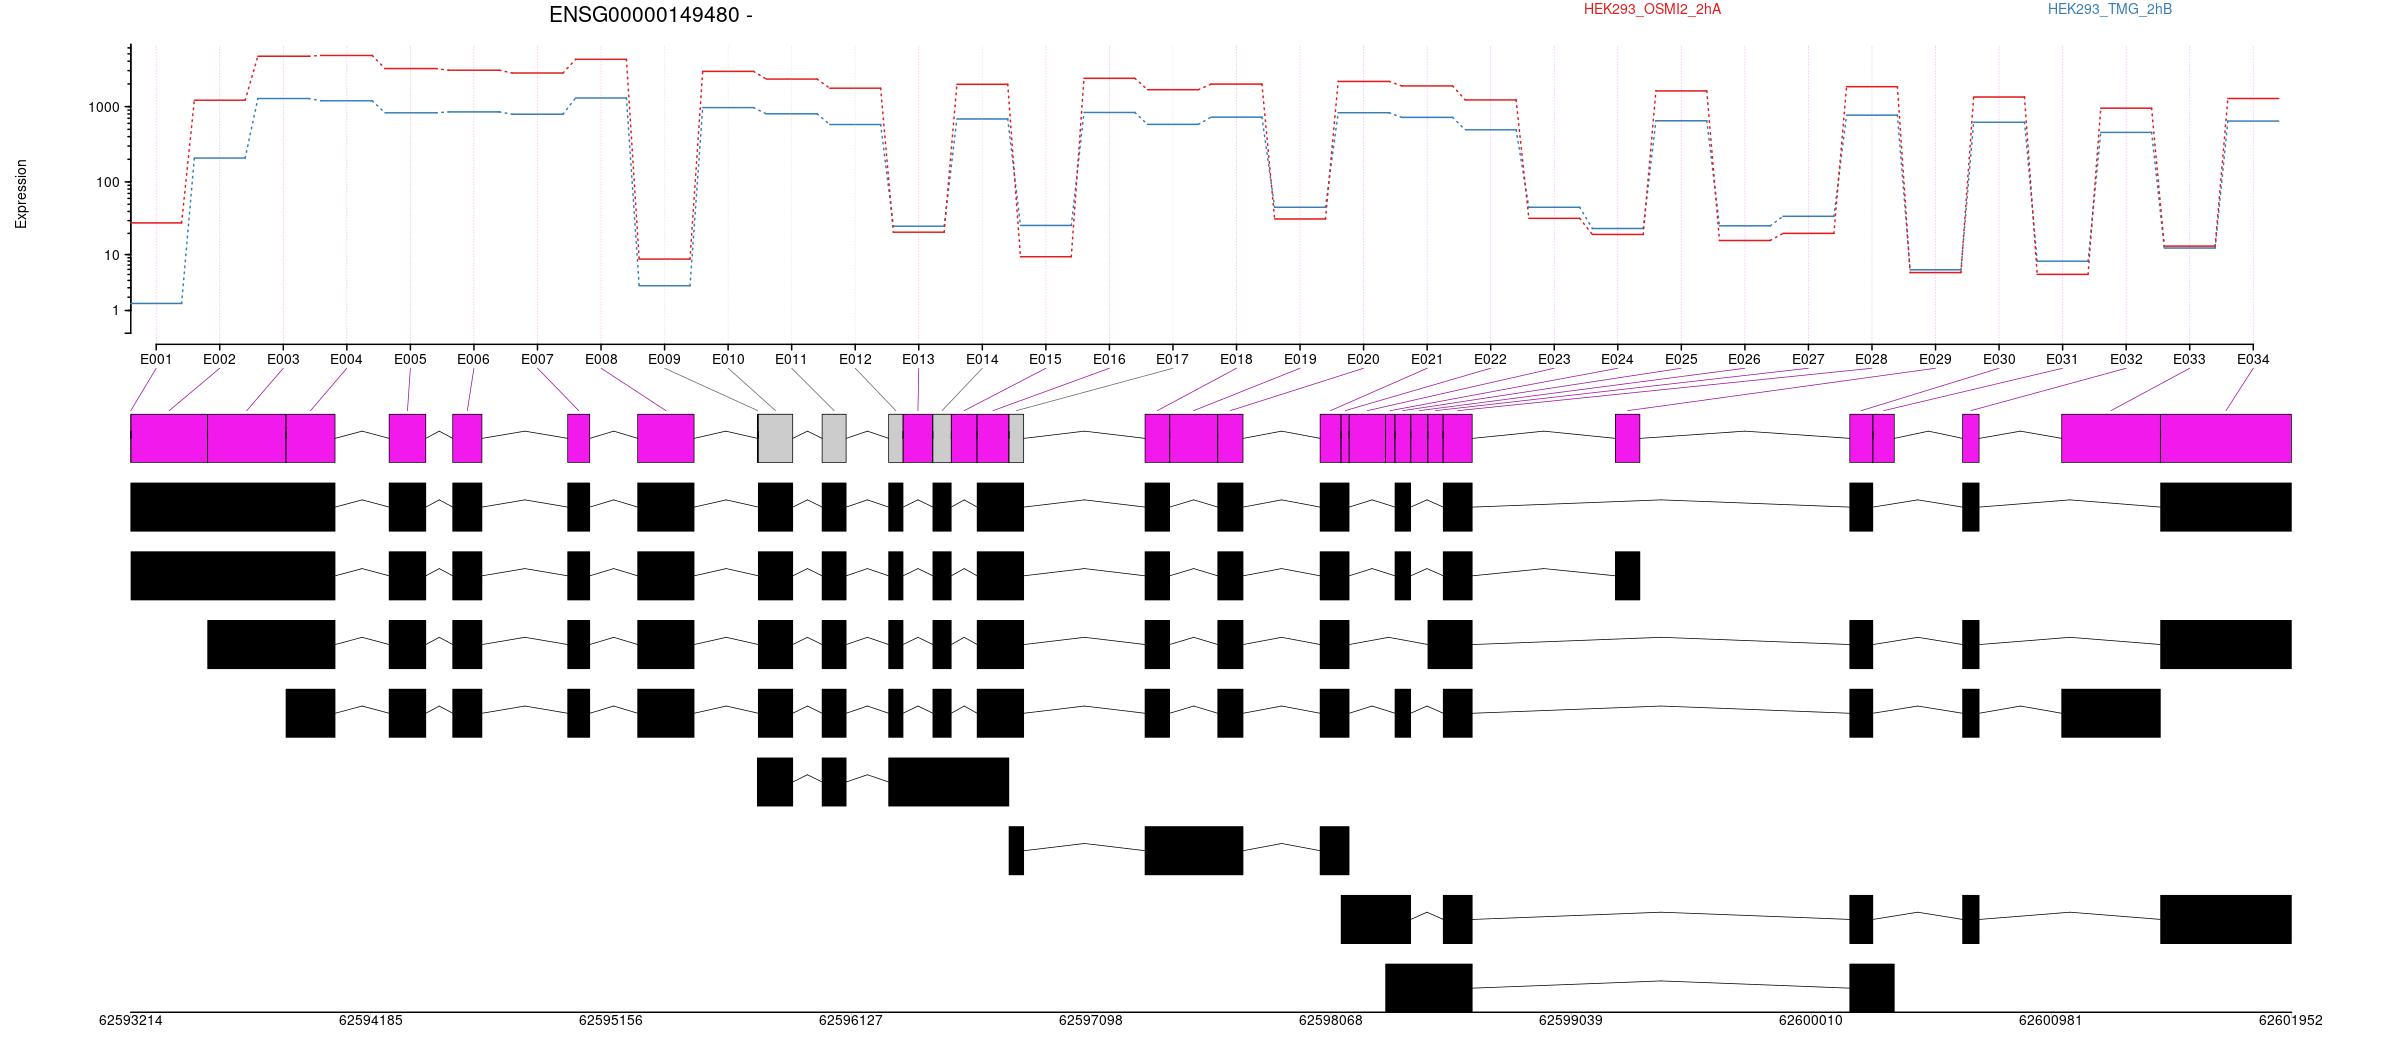Click genomic coordinate 62599039

click(x=1571, y=1021)
